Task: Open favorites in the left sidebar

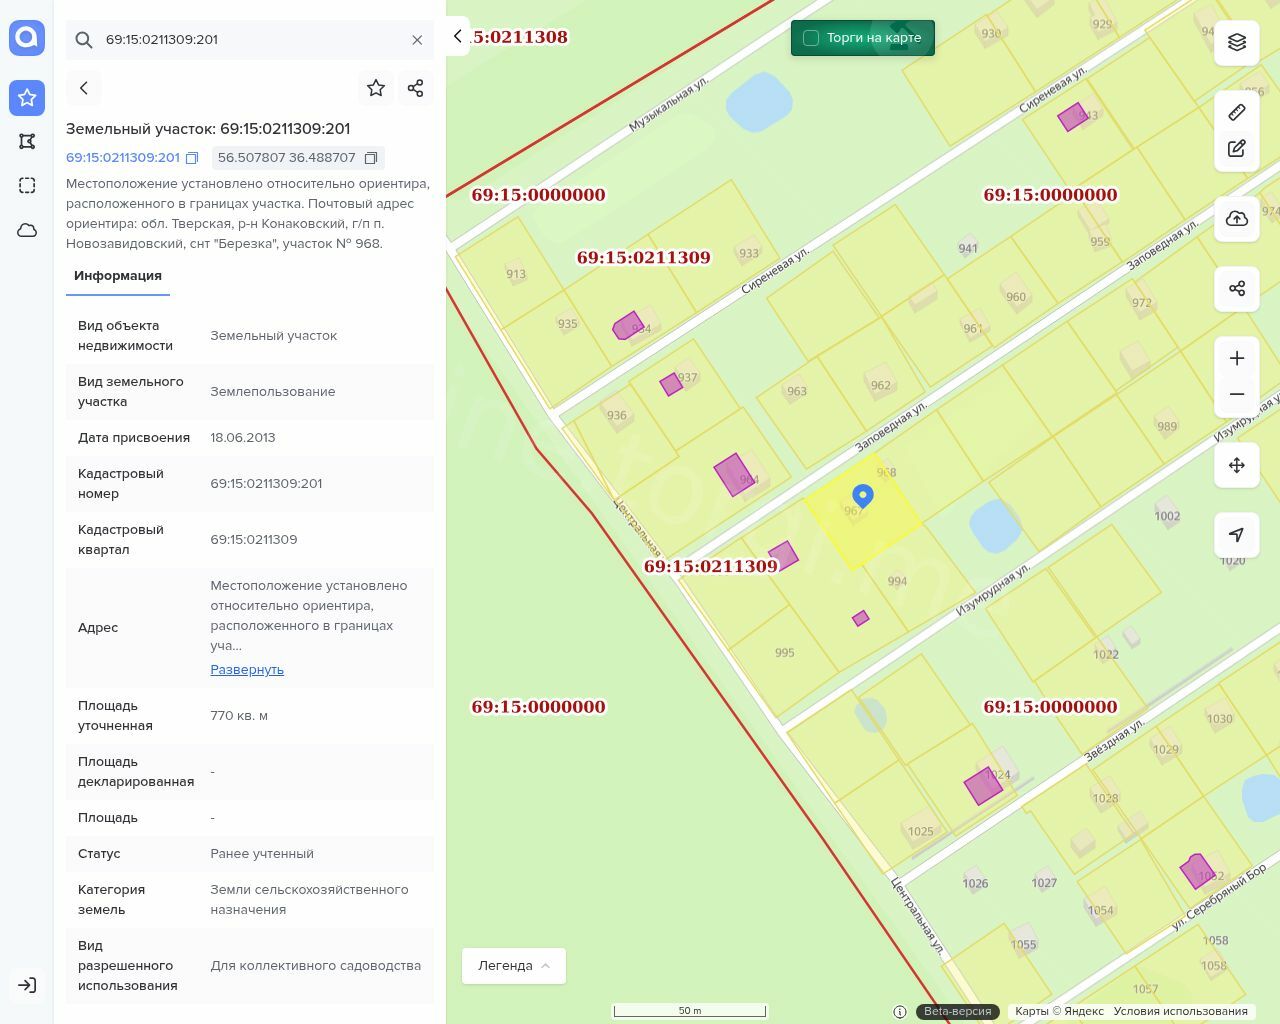Action: (27, 98)
